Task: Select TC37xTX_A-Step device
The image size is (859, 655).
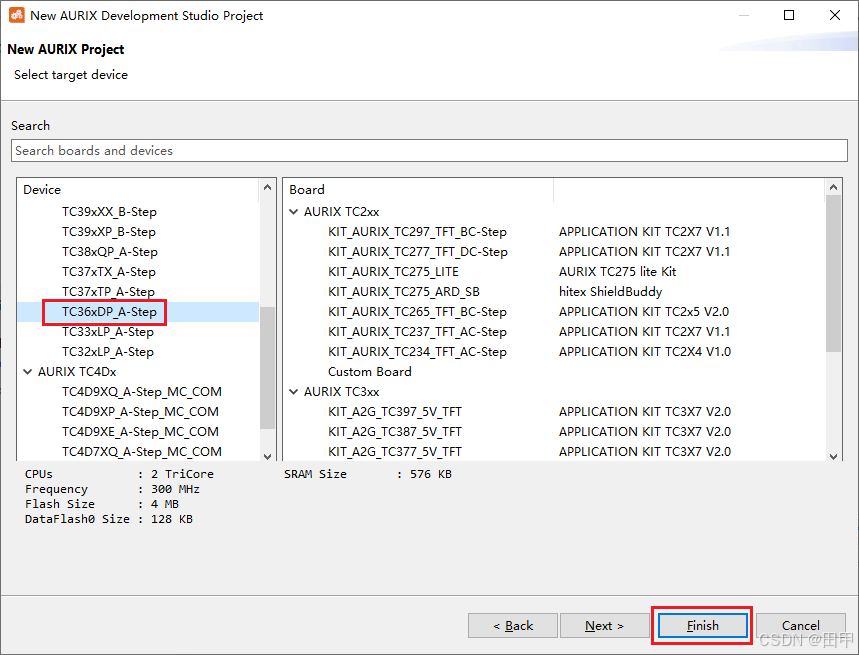Action: coord(108,272)
